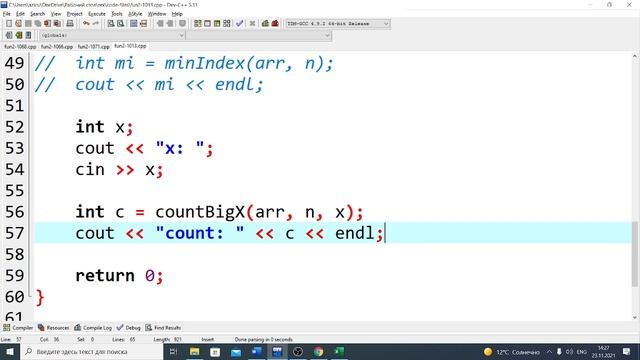Click the Stop Execution X icon

point(252,24)
